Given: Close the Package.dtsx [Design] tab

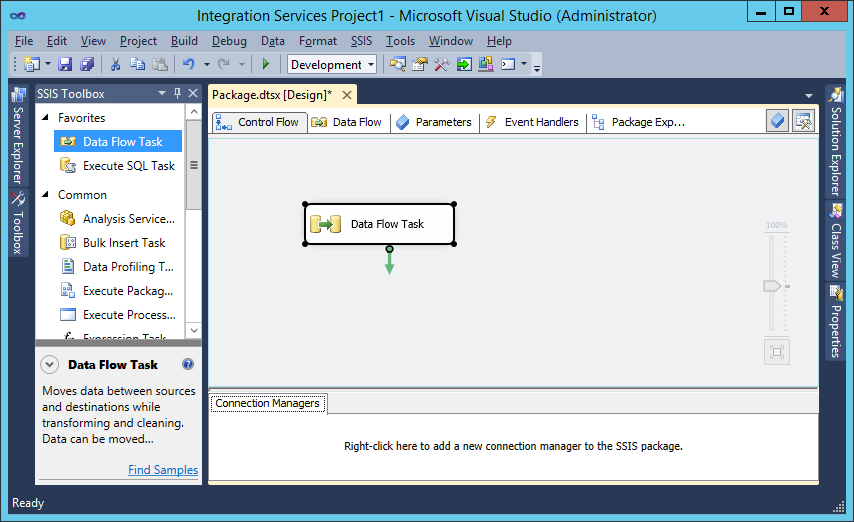Looking at the screenshot, I should pos(347,95).
